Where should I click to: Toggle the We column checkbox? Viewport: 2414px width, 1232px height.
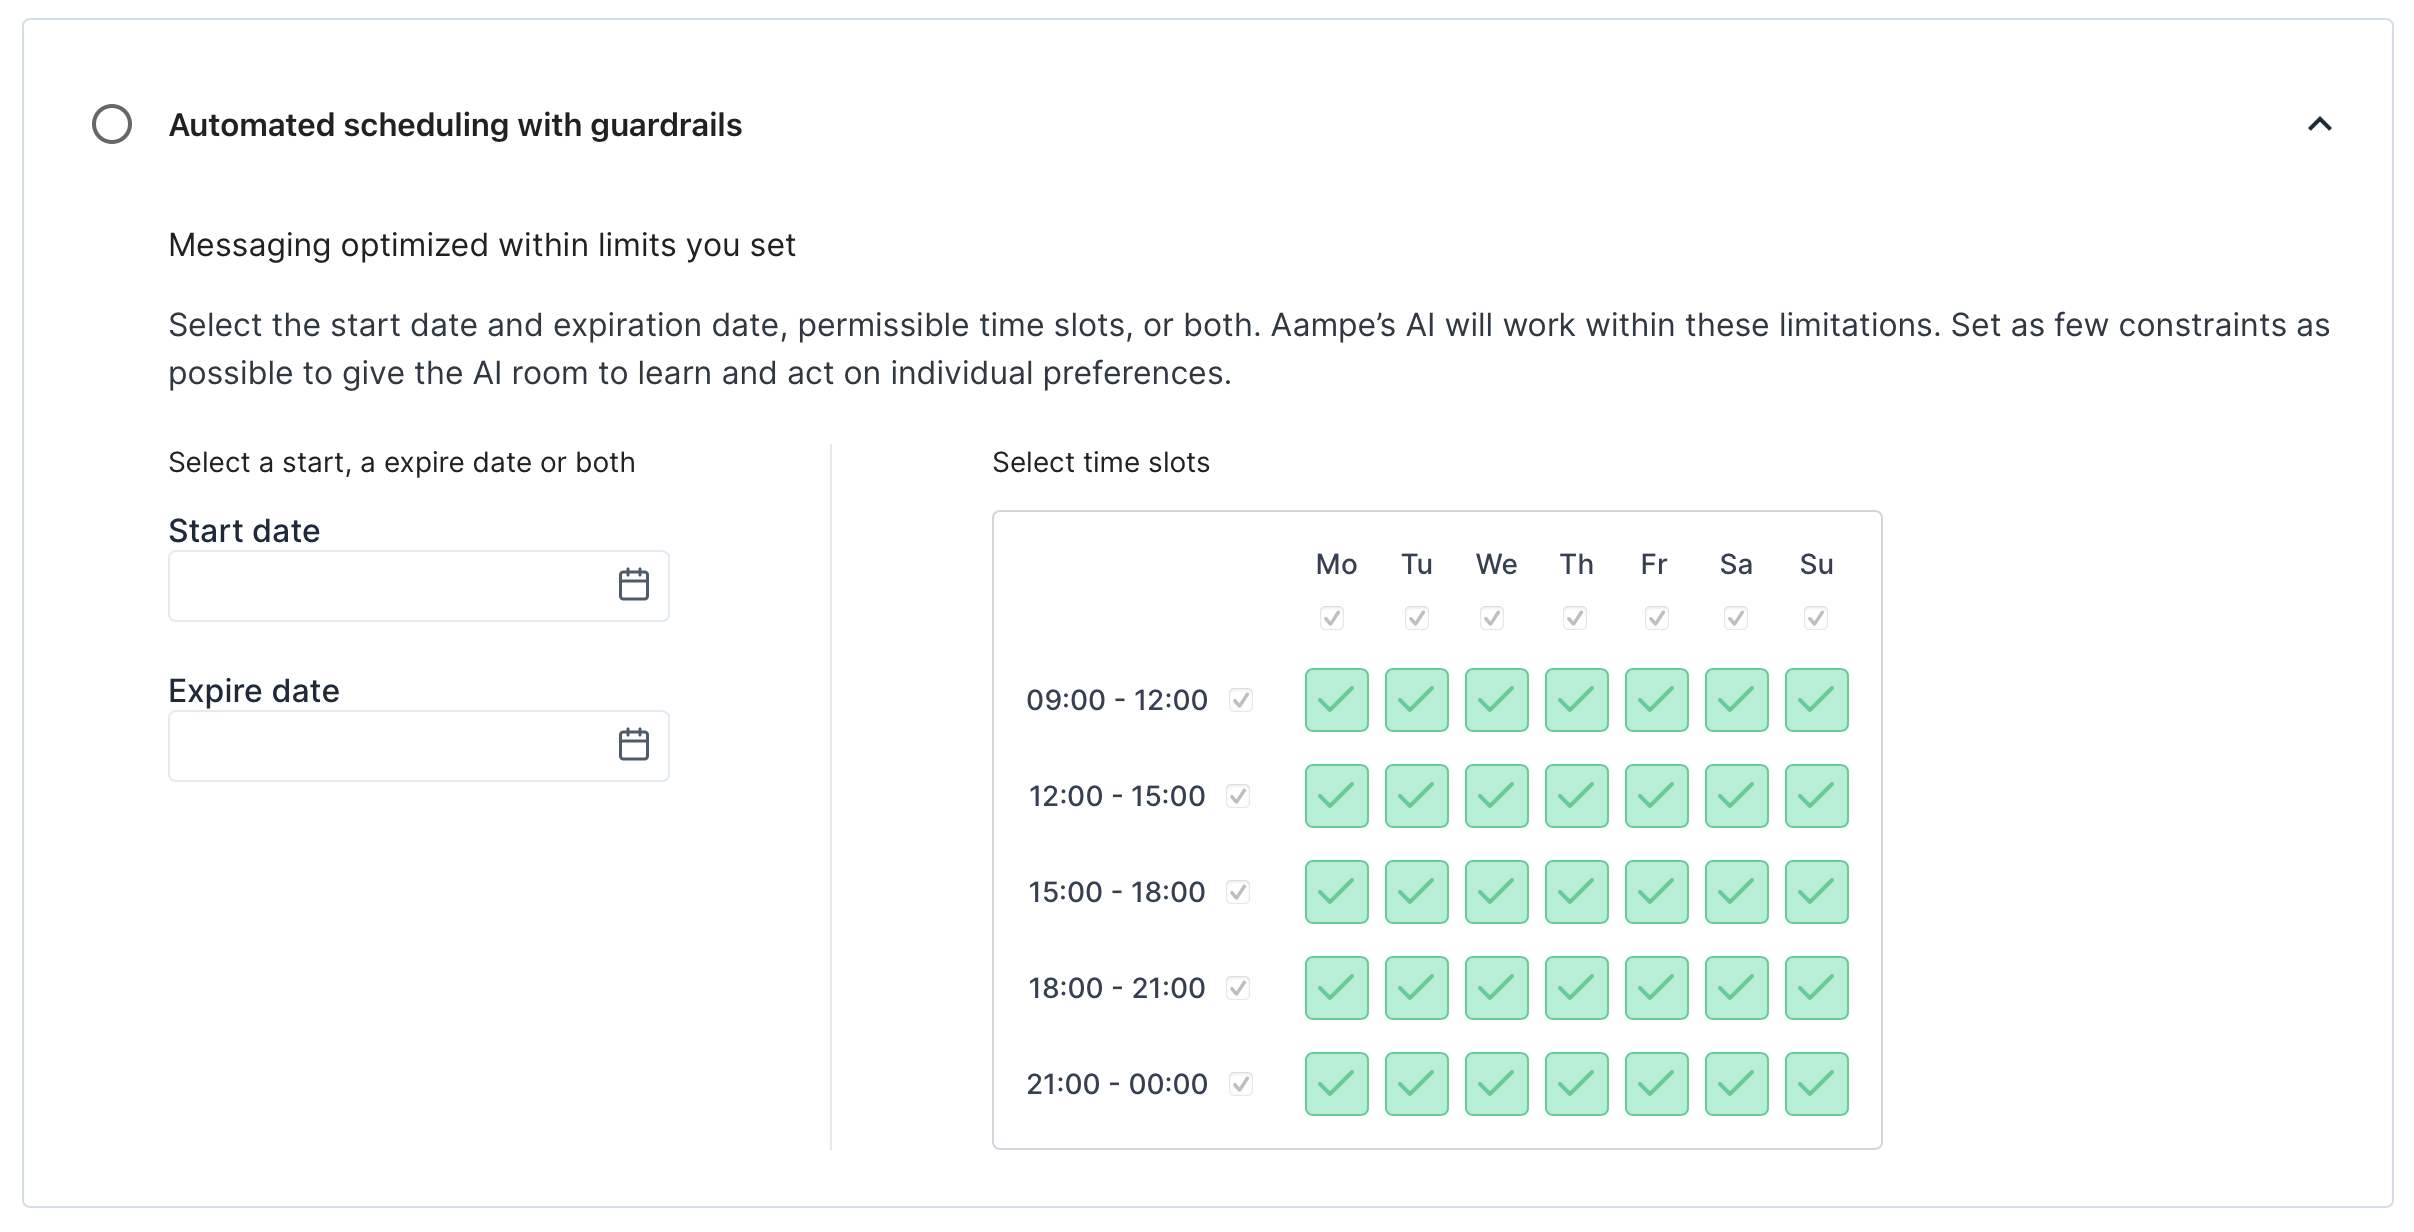point(1492,618)
